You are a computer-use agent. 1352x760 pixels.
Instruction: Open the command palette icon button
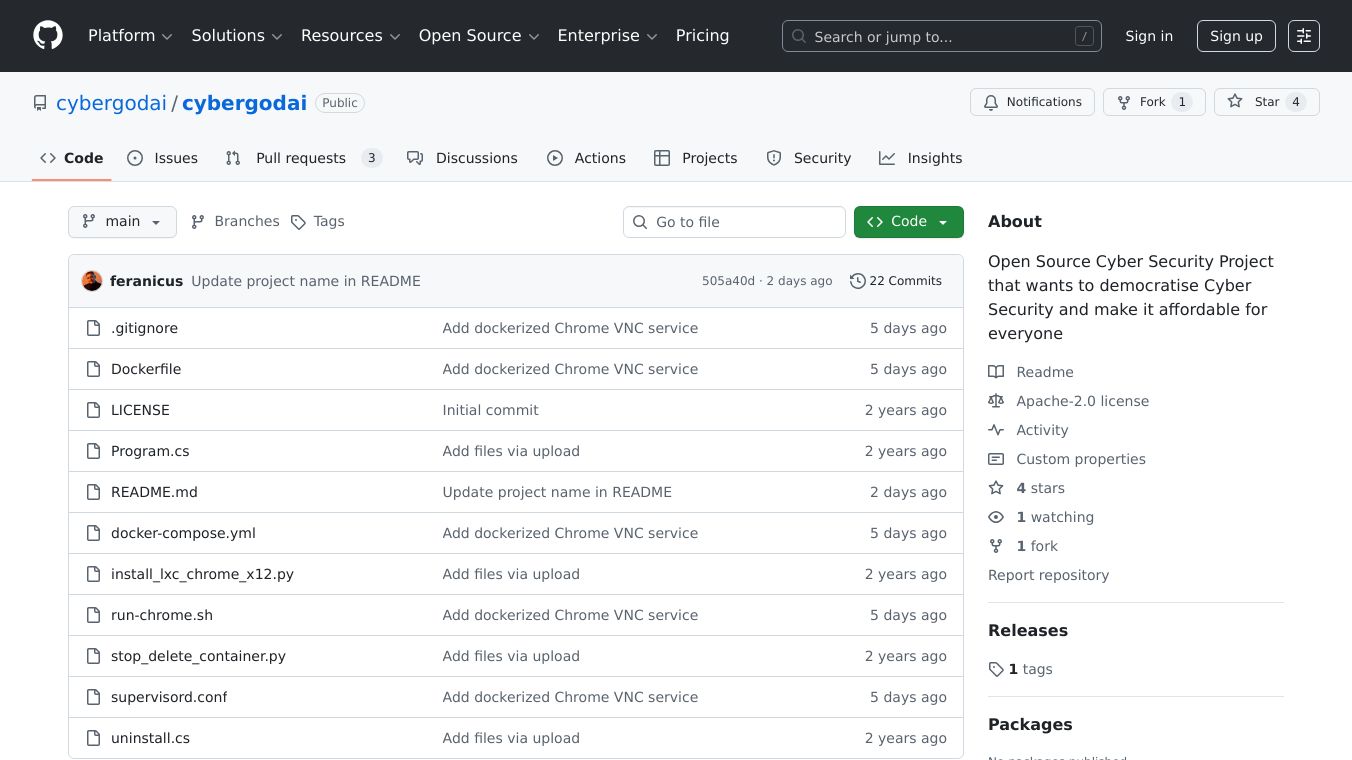[1303, 36]
